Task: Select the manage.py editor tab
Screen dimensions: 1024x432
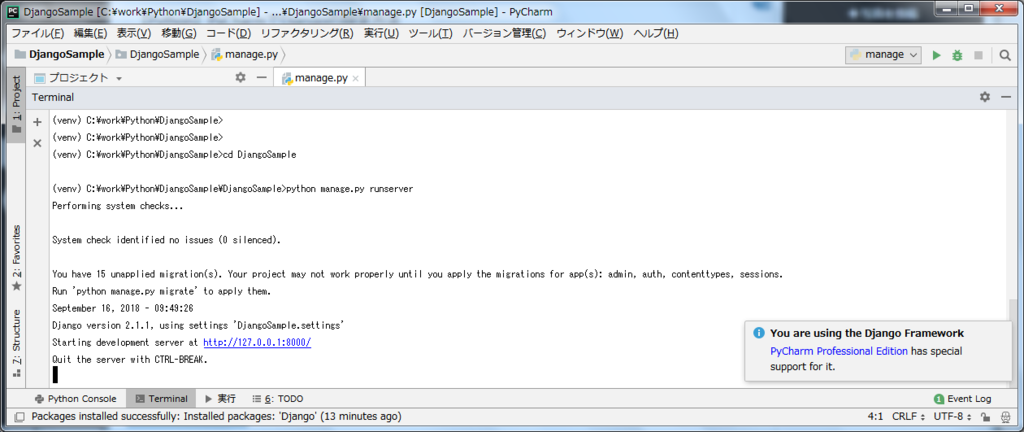Action: coord(319,78)
